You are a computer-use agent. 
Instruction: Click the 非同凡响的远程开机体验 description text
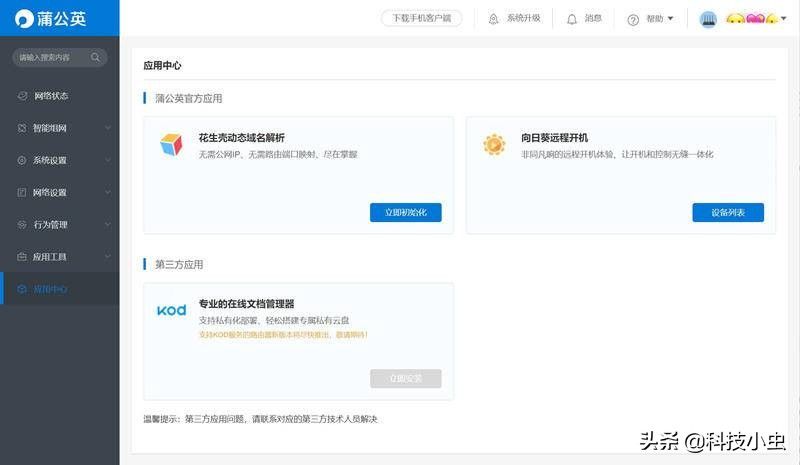click(617, 154)
